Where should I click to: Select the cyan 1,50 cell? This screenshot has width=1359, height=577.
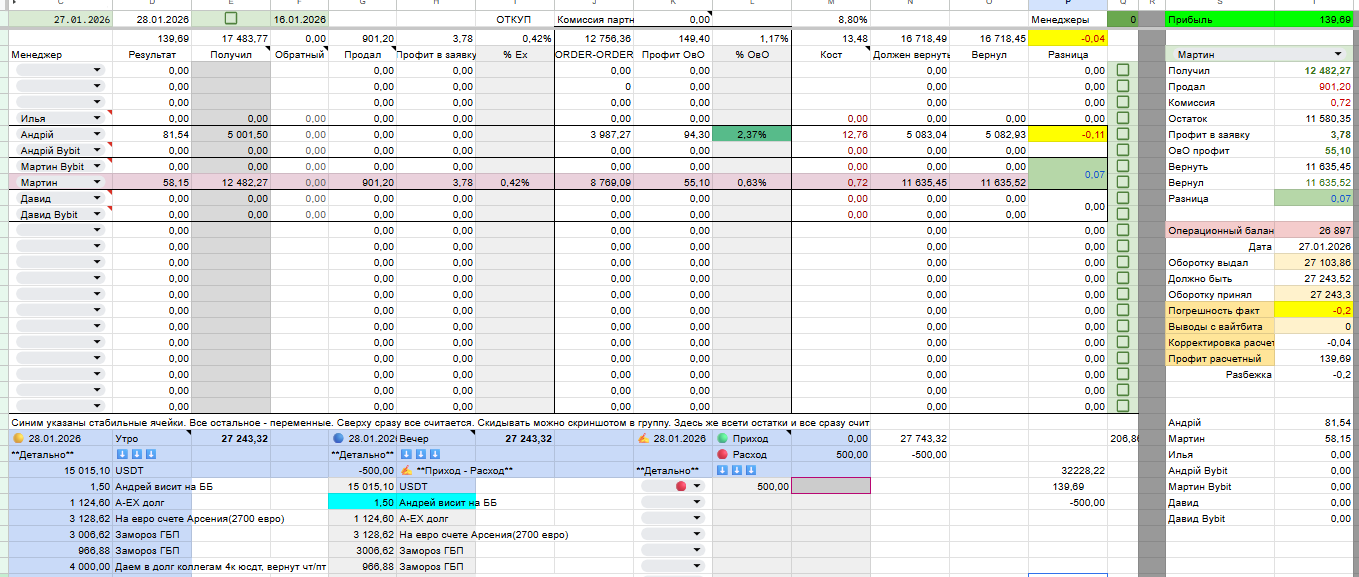click(363, 502)
